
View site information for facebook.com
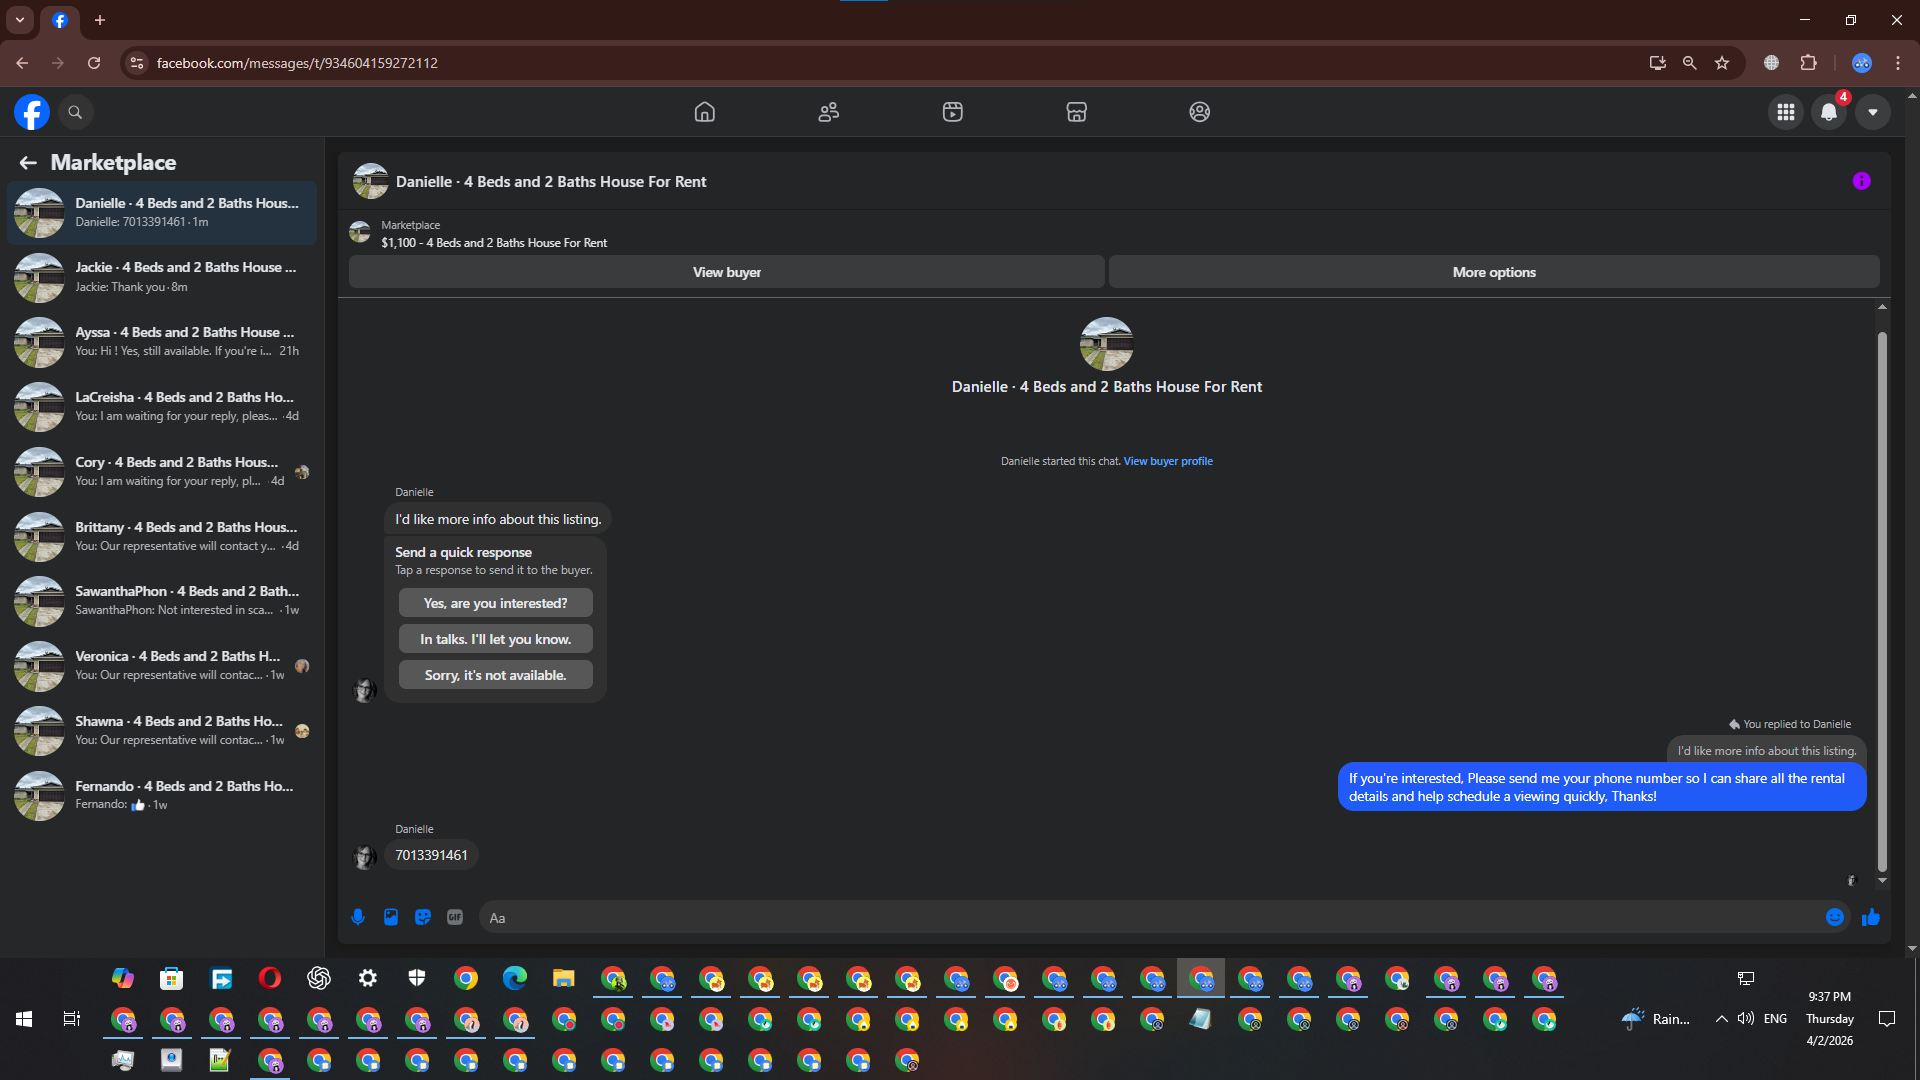click(137, 63)
